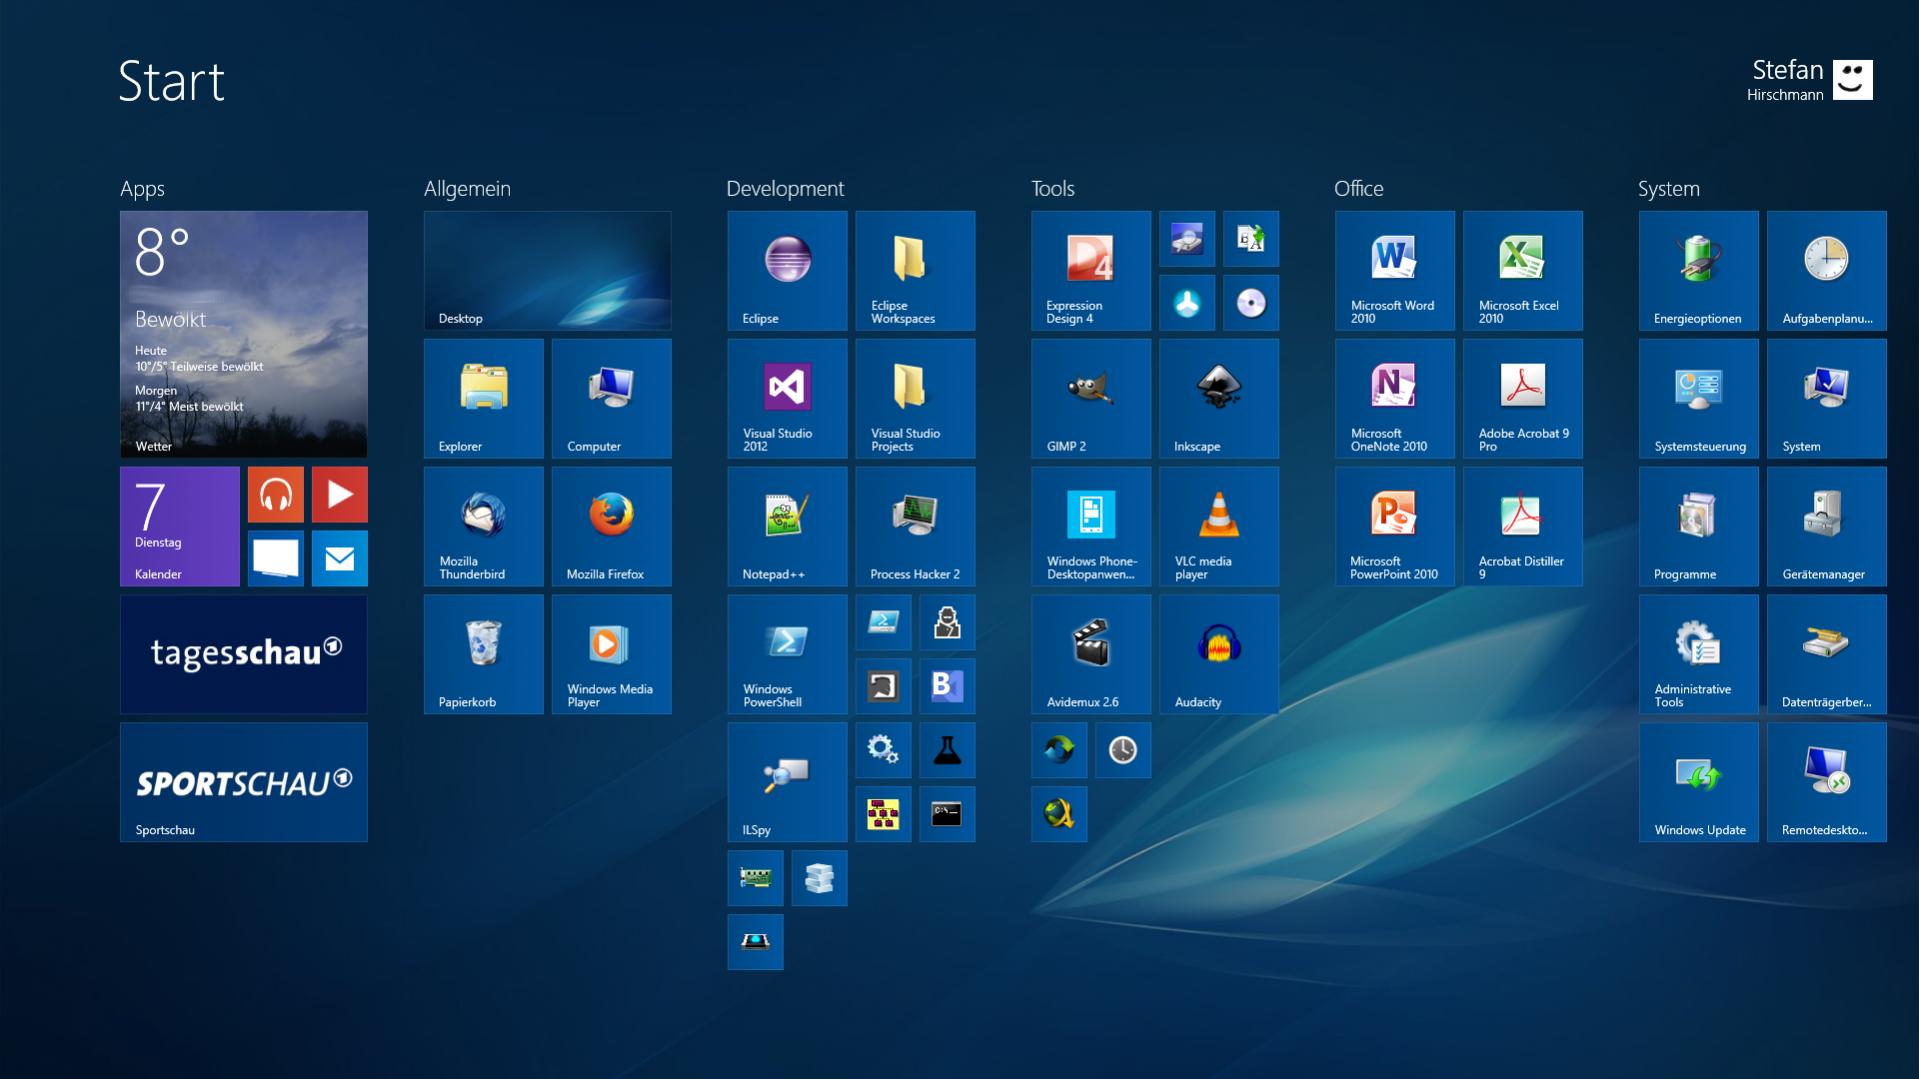The width and height of the screenshot is (1919, 1079).
Task: Start Mozilla Thunderbird
Action: [484, 526]
